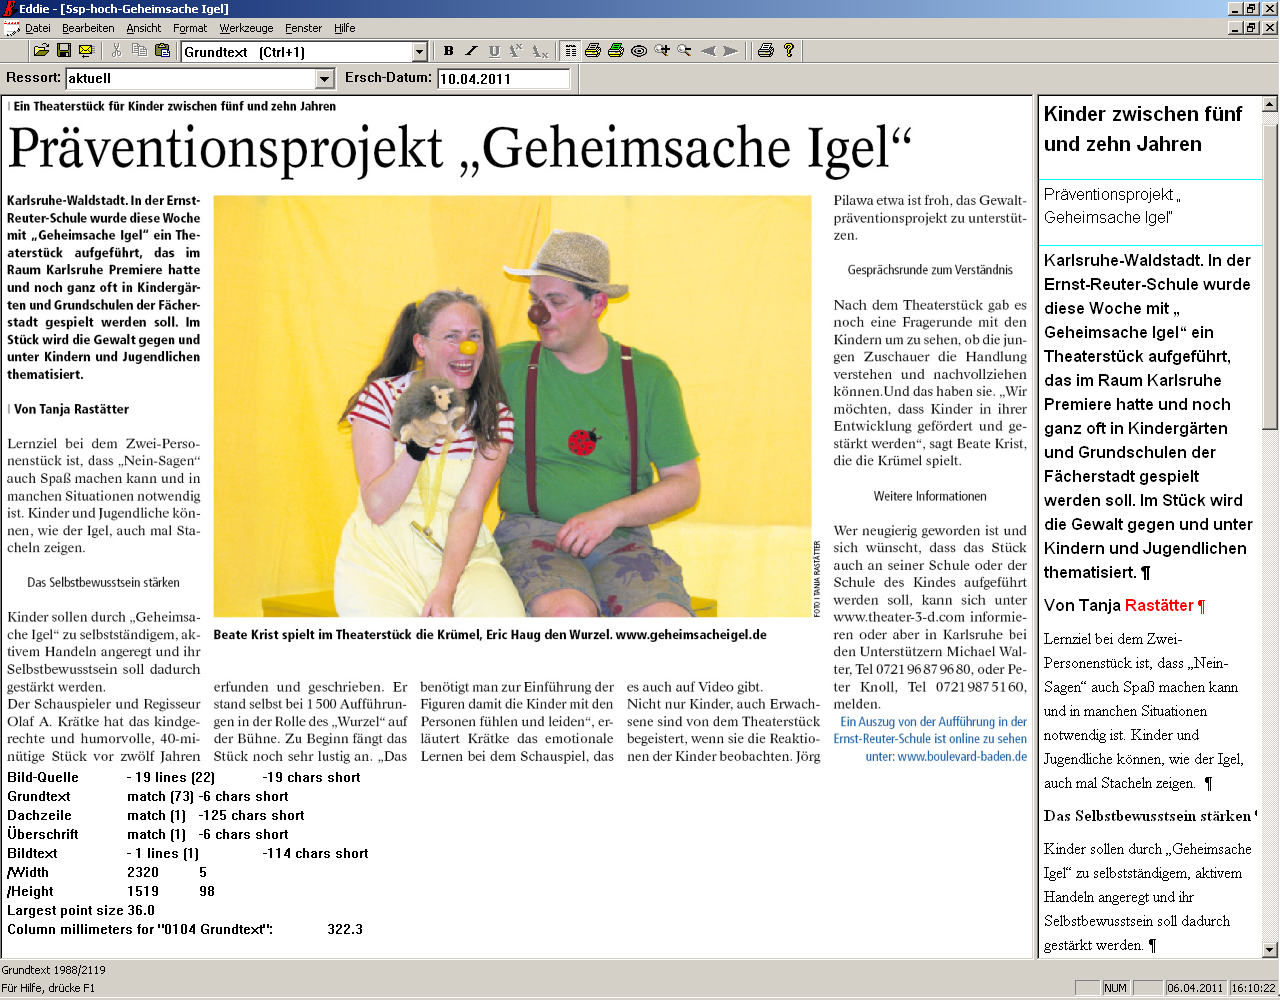Viewport: 1280px width, 1000px height.
Task: Click the red word Rastätter in editor
Action: [1159, 605]
